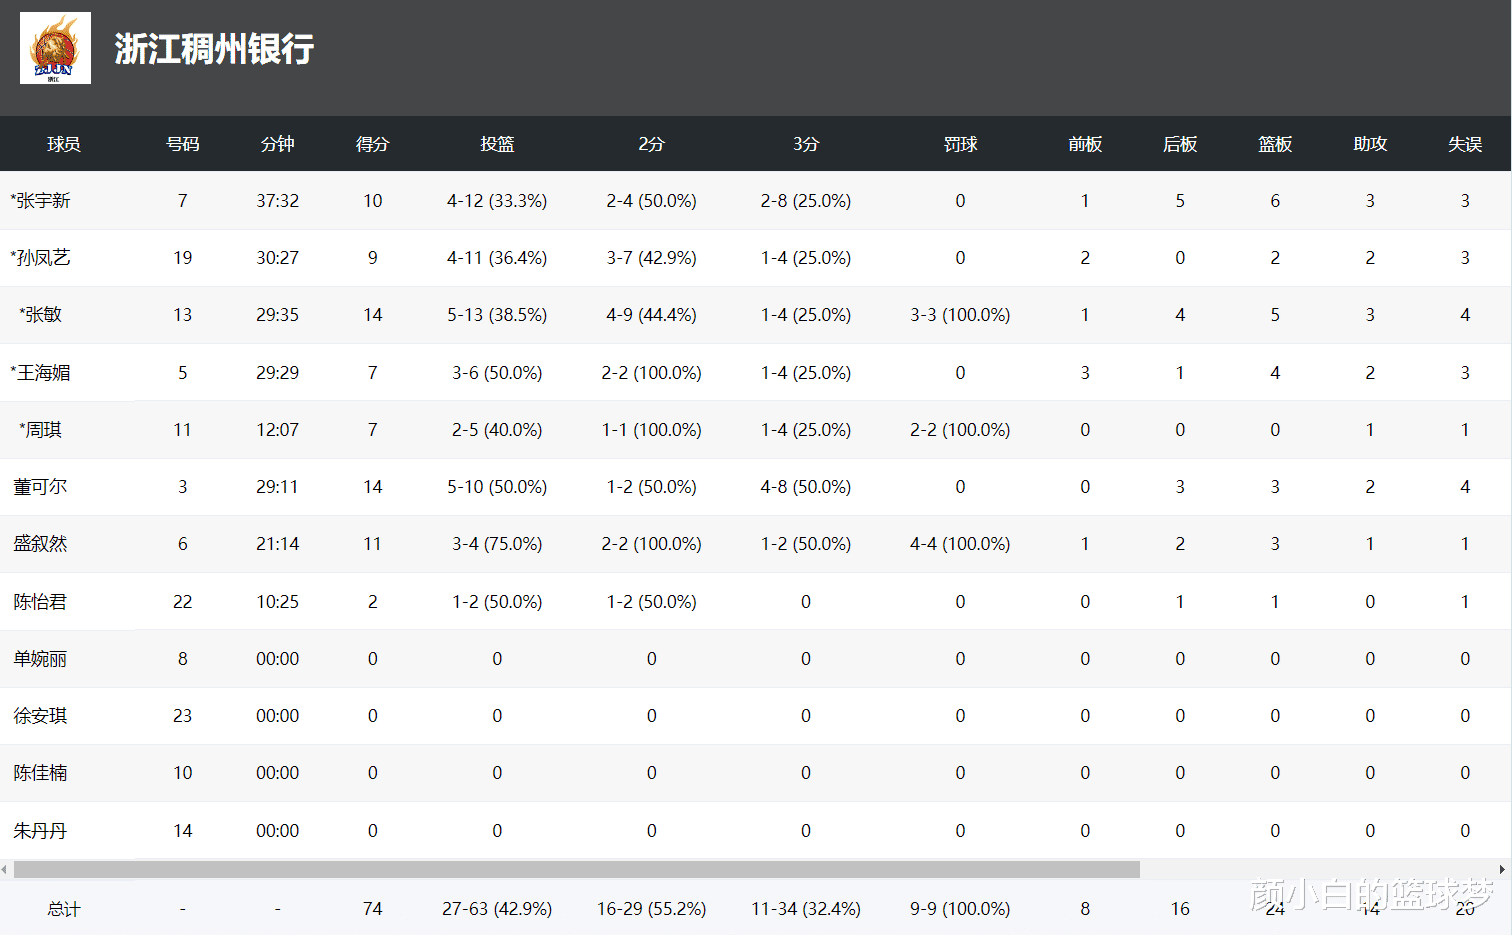The width and height of the screenshot is (1512, 935).
Task: Click the Zhejiang team logo icon
Action: [55, 48]
